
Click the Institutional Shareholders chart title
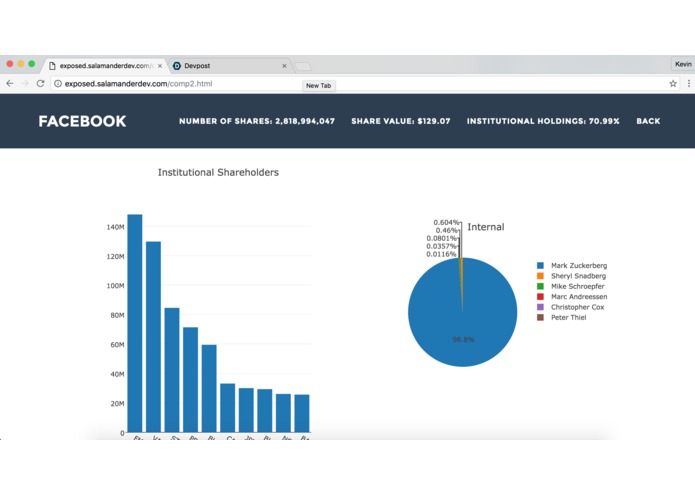click(218, 172)
